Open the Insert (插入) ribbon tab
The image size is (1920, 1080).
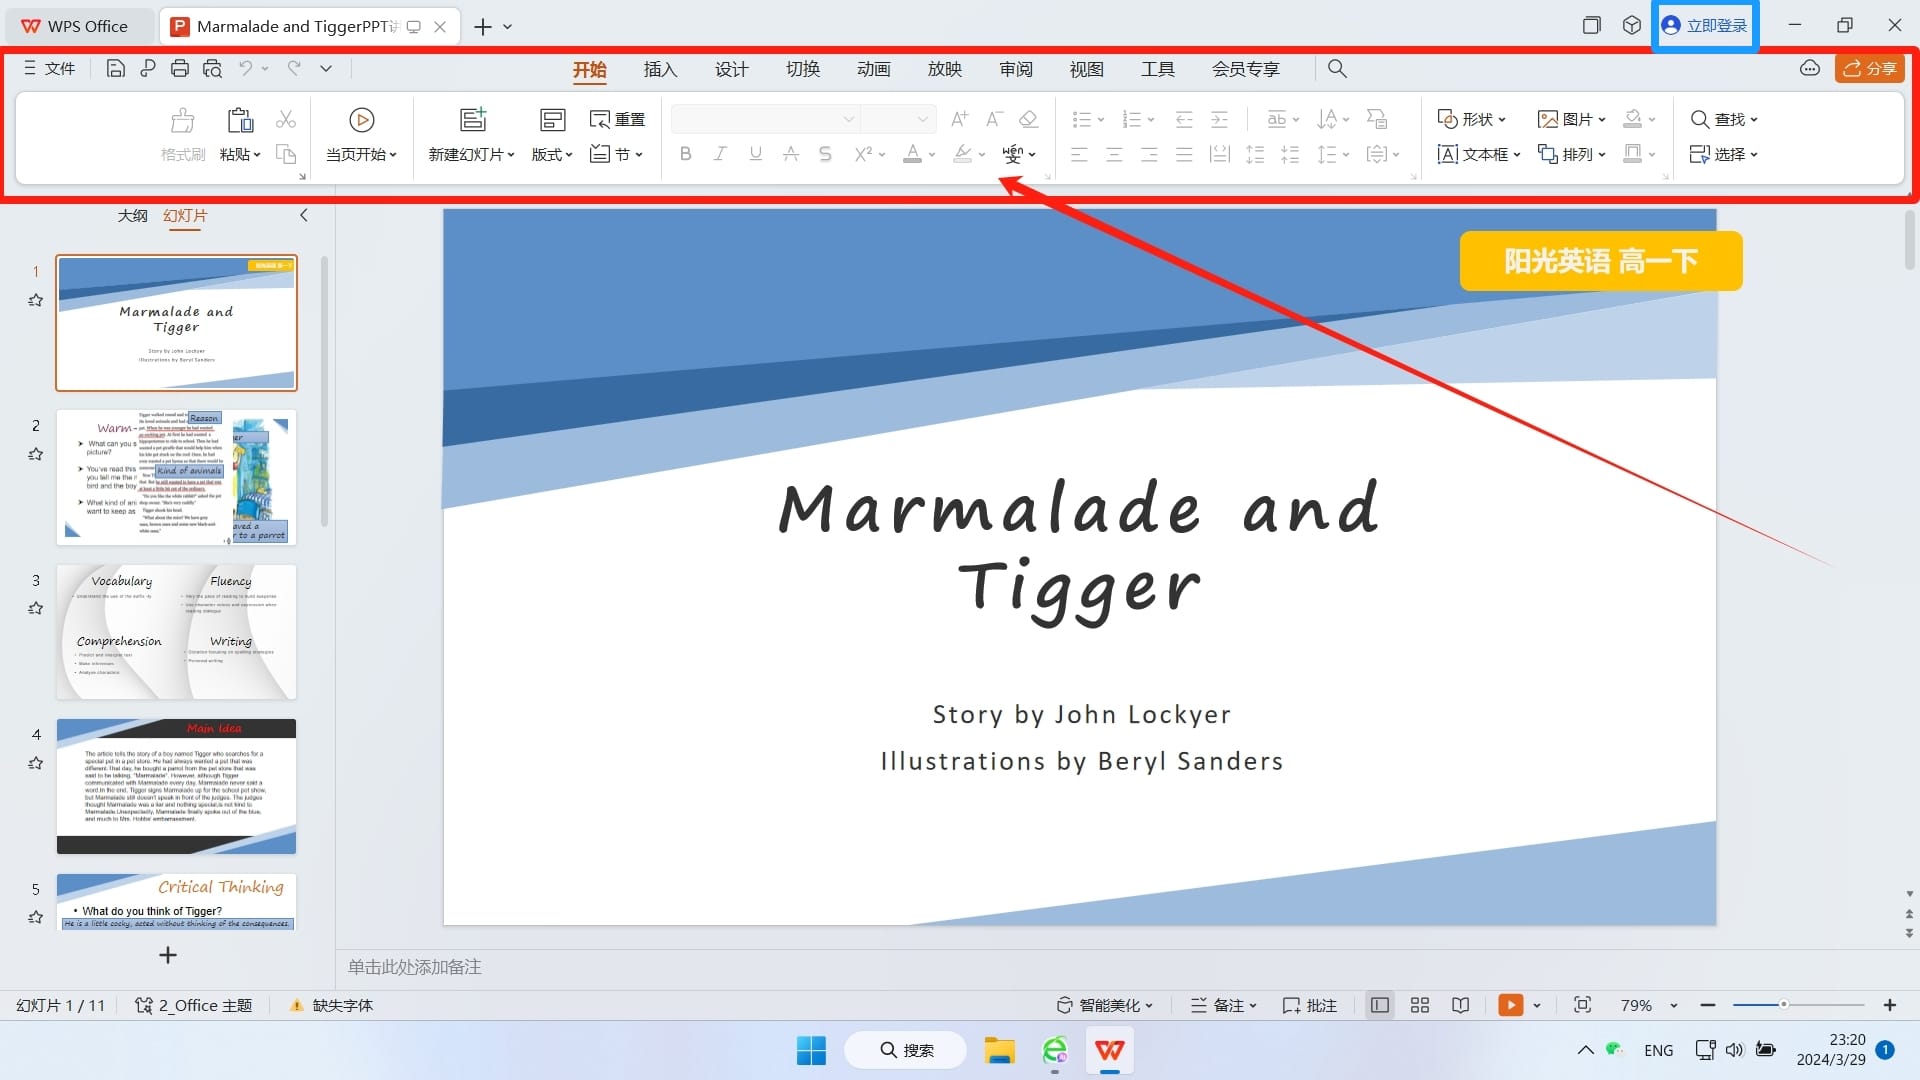pos(660,69)
